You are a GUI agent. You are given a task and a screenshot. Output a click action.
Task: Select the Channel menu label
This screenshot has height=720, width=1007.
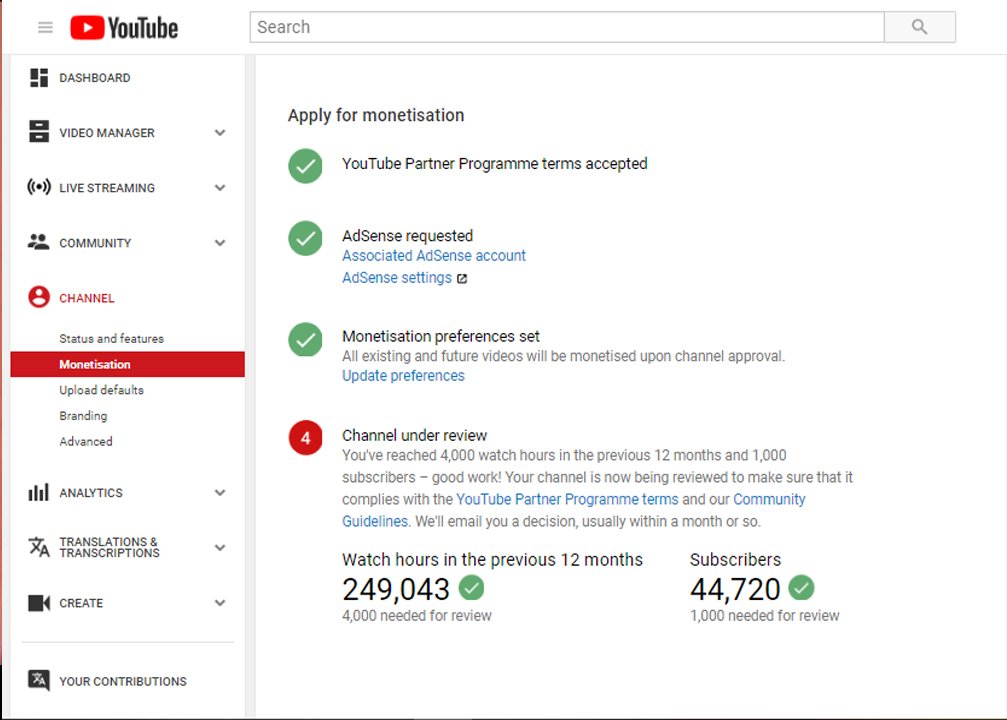tap(87, 298)
